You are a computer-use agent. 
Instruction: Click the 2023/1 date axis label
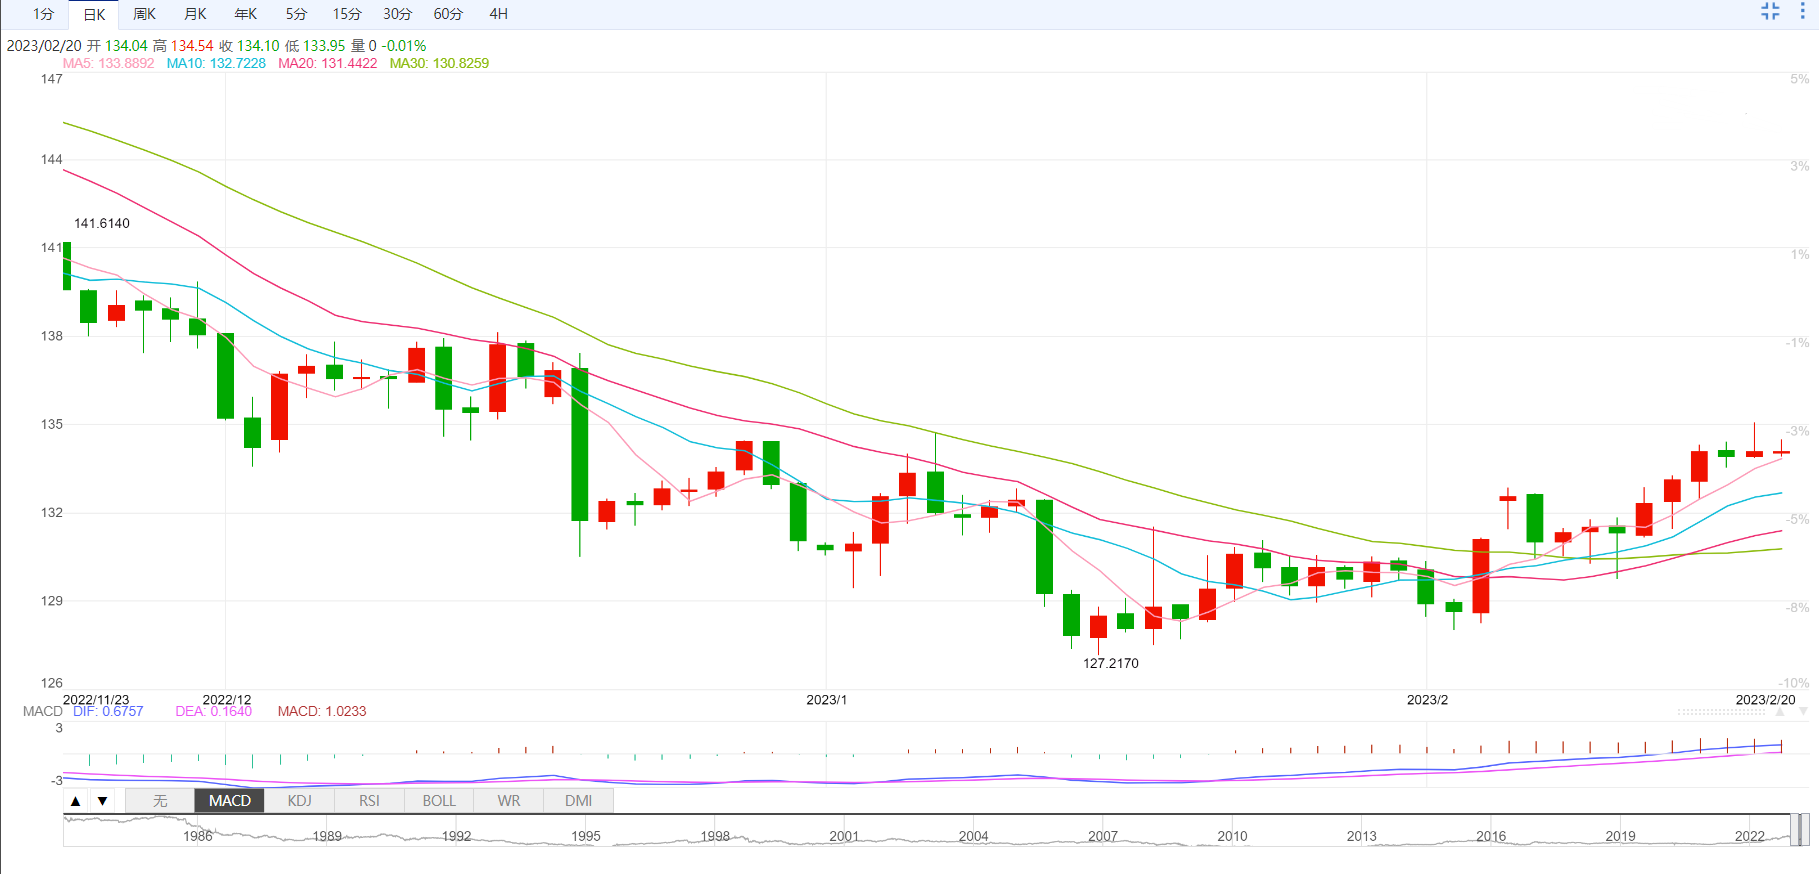point(827,699)
